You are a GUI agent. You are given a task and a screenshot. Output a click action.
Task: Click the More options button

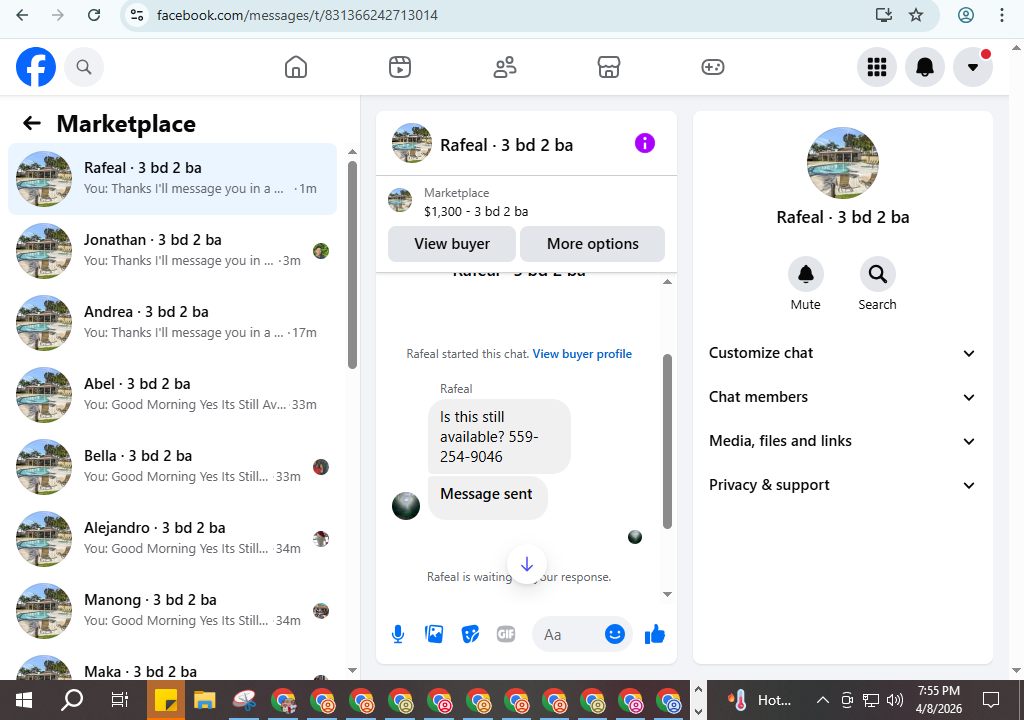click(592, 244)
